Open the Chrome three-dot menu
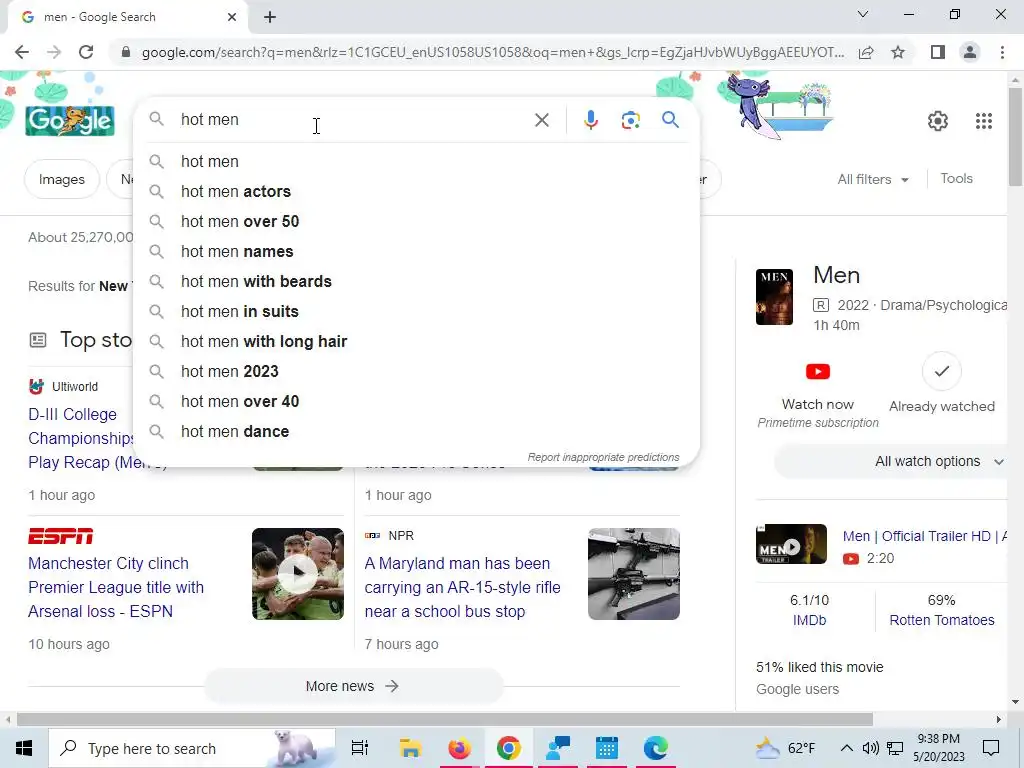The image size is (1024, 768). click(1002, 52)
